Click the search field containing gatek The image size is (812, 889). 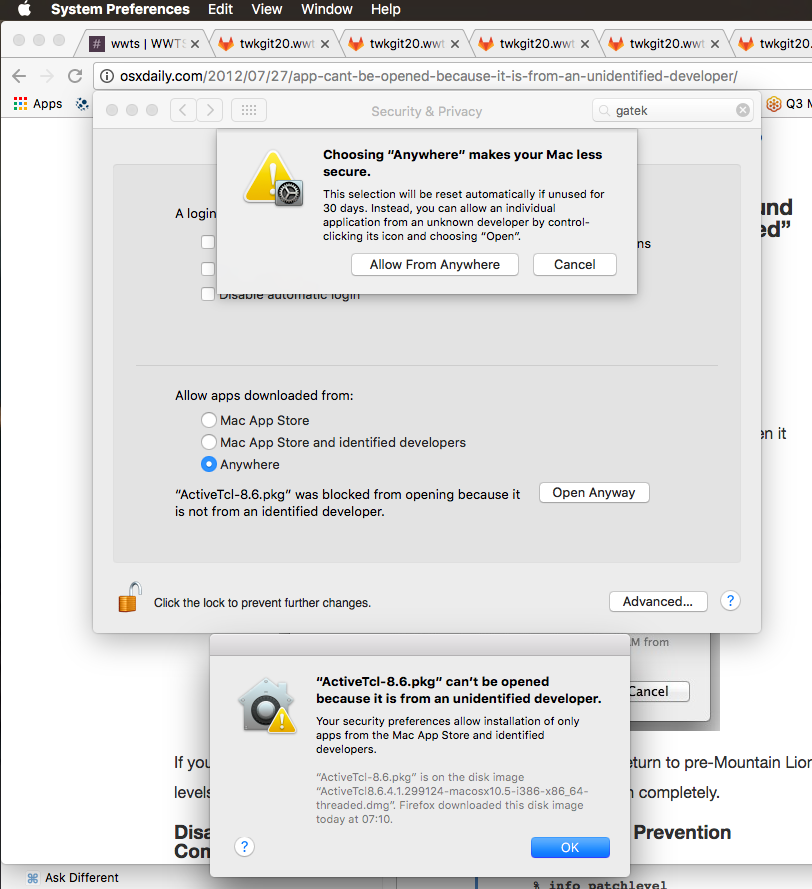[673, 110]
